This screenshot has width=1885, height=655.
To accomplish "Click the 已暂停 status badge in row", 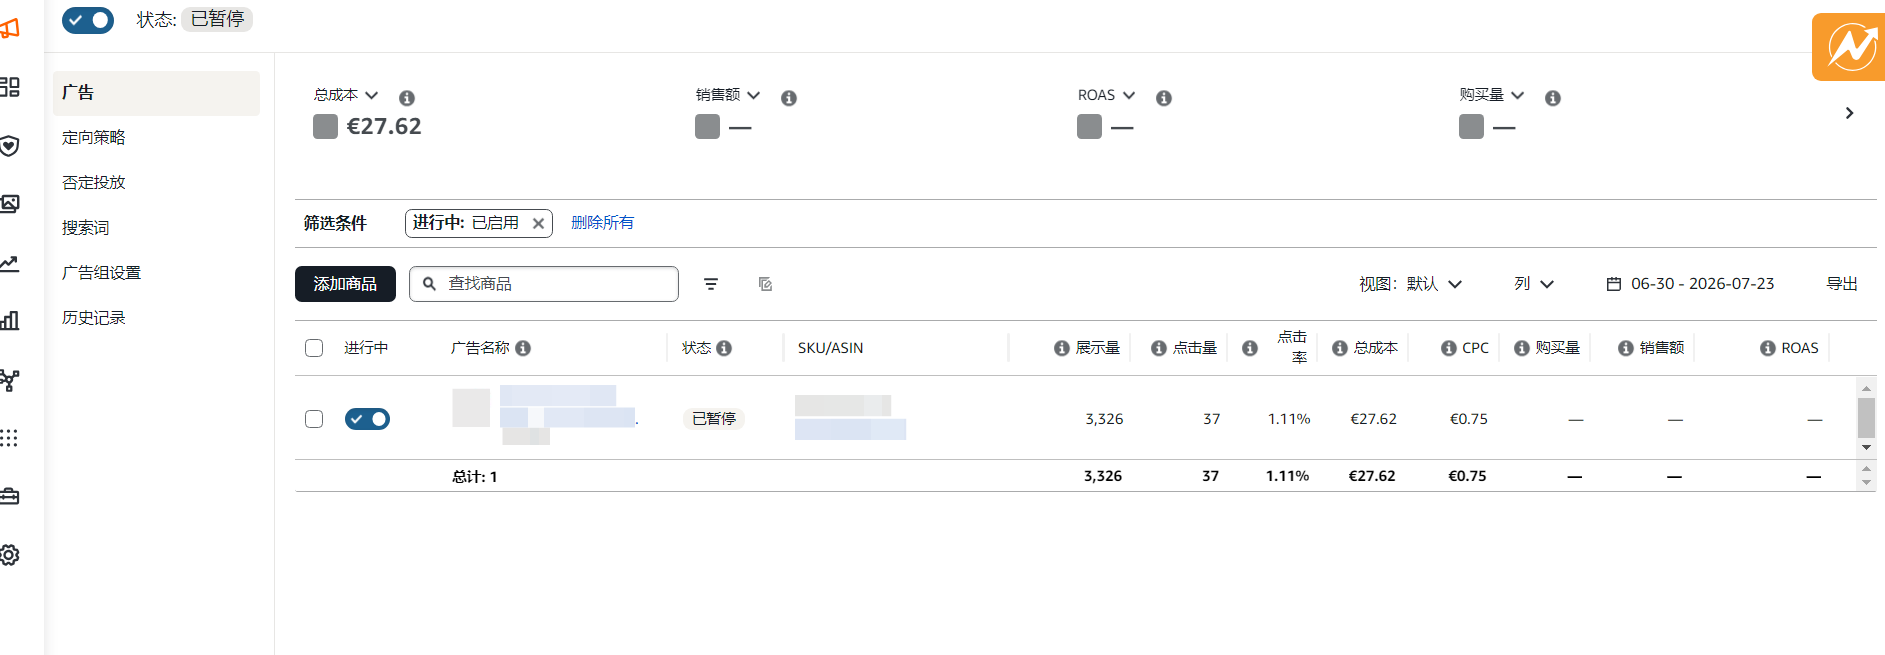I will point(714,419).
